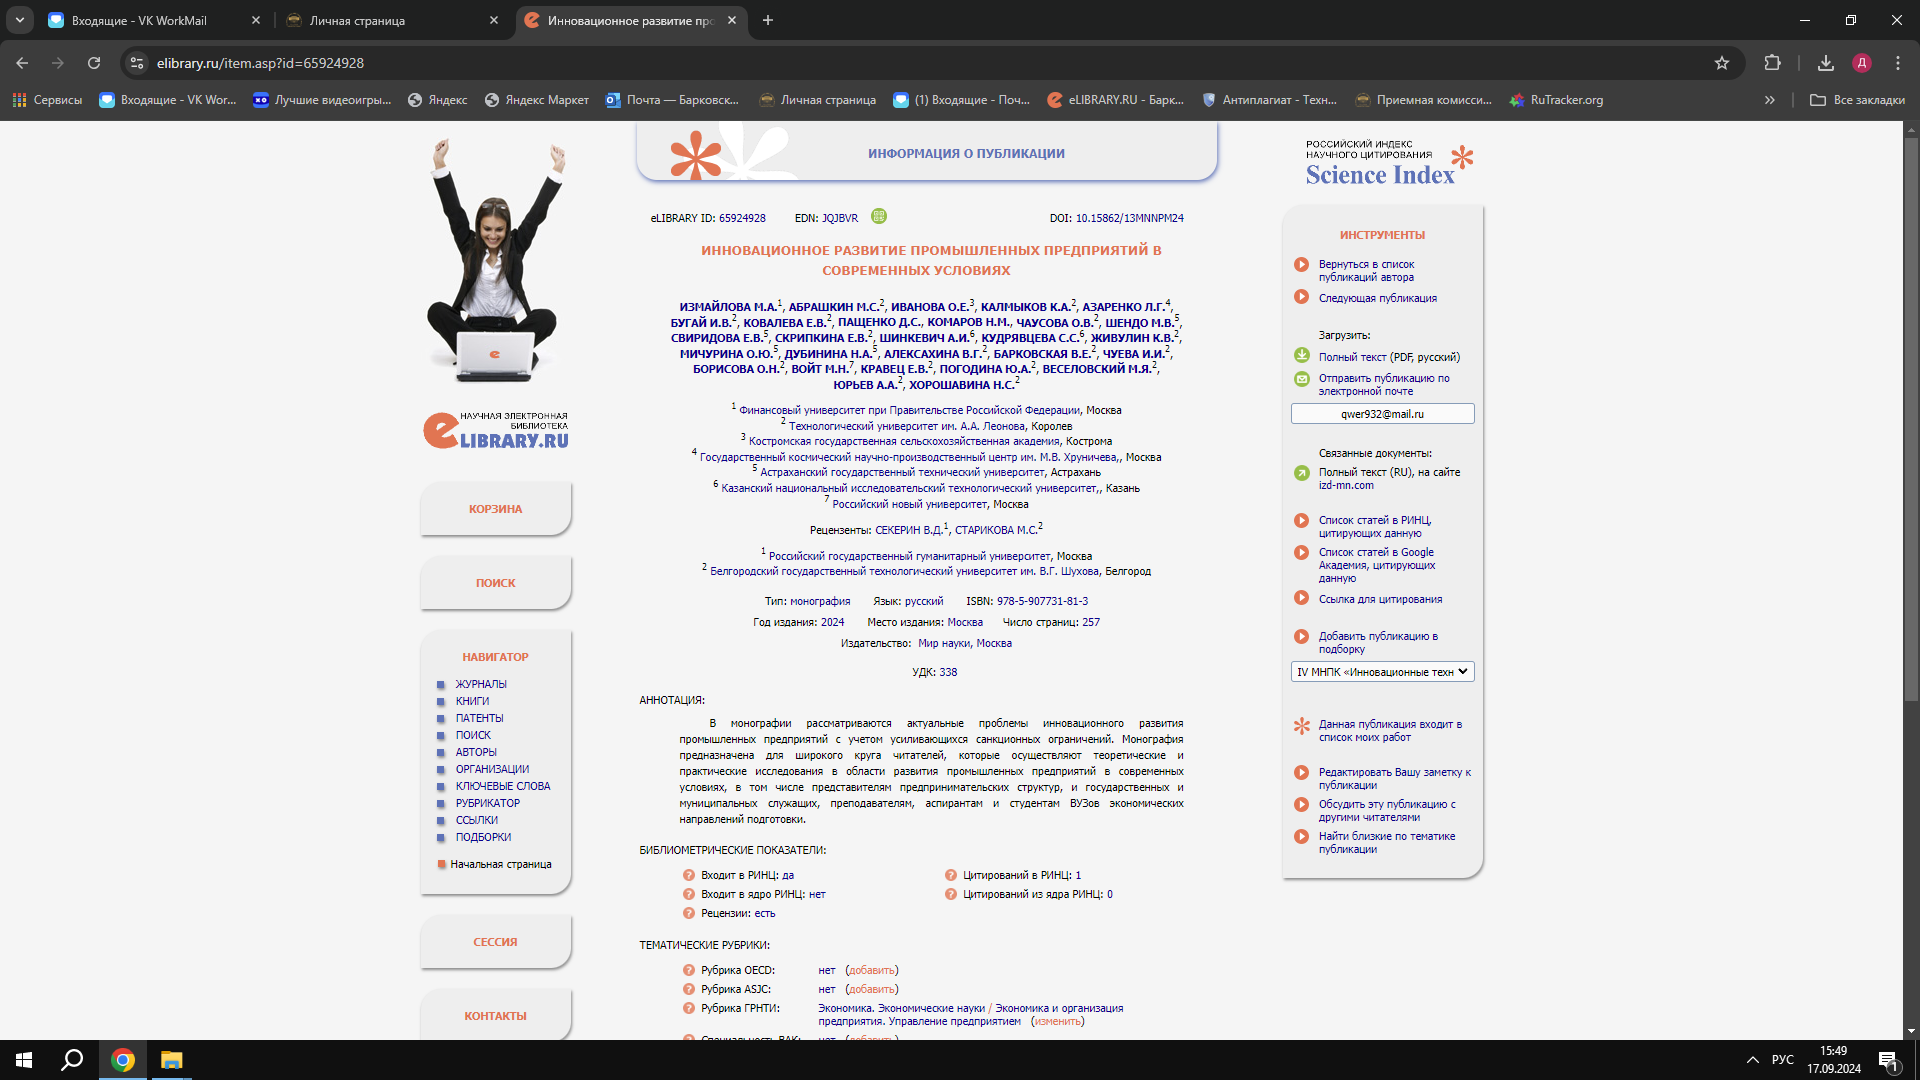The height and width of the screenshot is (1080, 1920).
Task: Click the help icon next to 'Входит в ядро РИНЦ'
Action: tap(688, 894)
